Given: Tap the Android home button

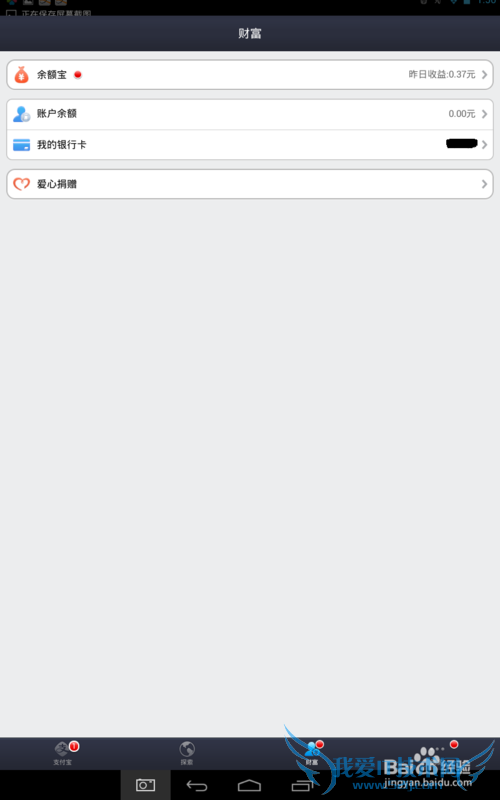Looking at the screenshot, I should [249, 786].
